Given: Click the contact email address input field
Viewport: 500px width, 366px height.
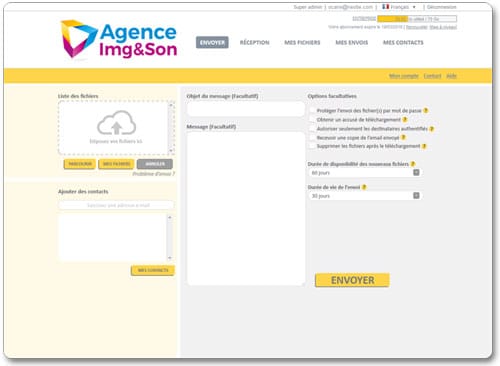Looking at the screenshot, I should [116, 205].
